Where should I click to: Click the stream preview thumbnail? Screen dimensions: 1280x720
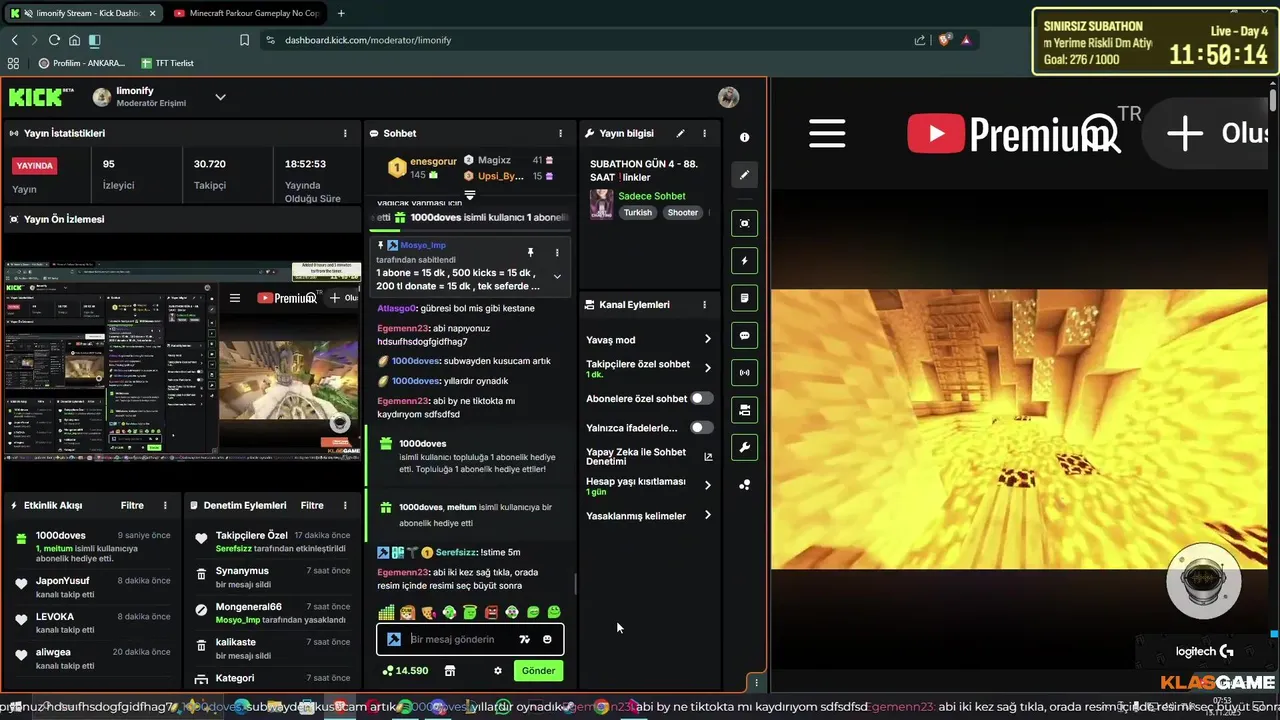coord(182,360)
